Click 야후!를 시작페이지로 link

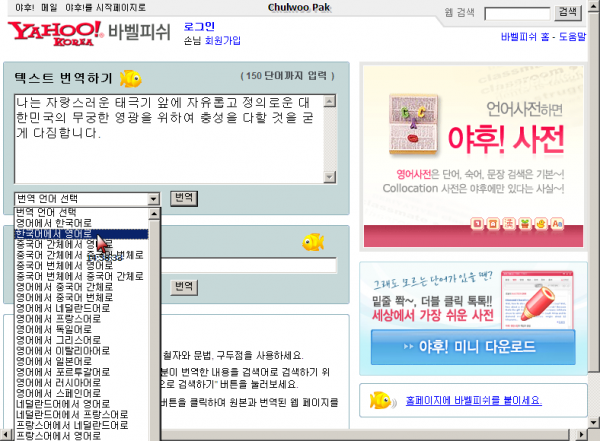pyautogui.click(x=106, y=7)
